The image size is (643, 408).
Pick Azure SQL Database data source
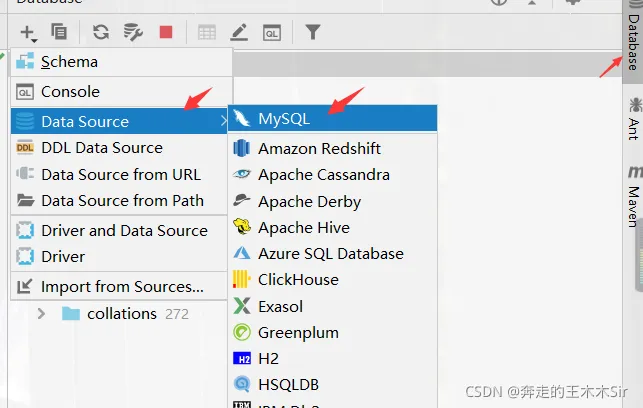pos(333,254)
